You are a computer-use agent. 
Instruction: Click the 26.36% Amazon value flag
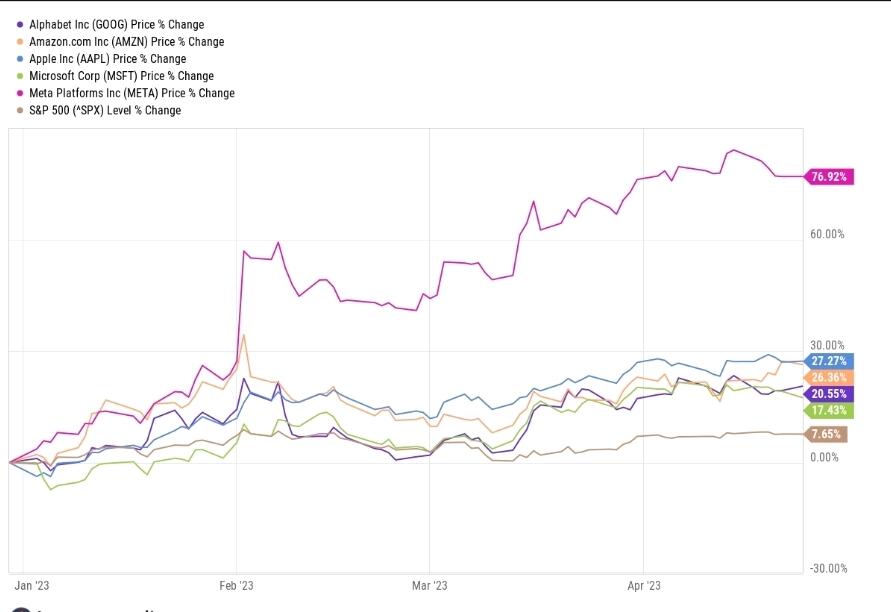829,377
